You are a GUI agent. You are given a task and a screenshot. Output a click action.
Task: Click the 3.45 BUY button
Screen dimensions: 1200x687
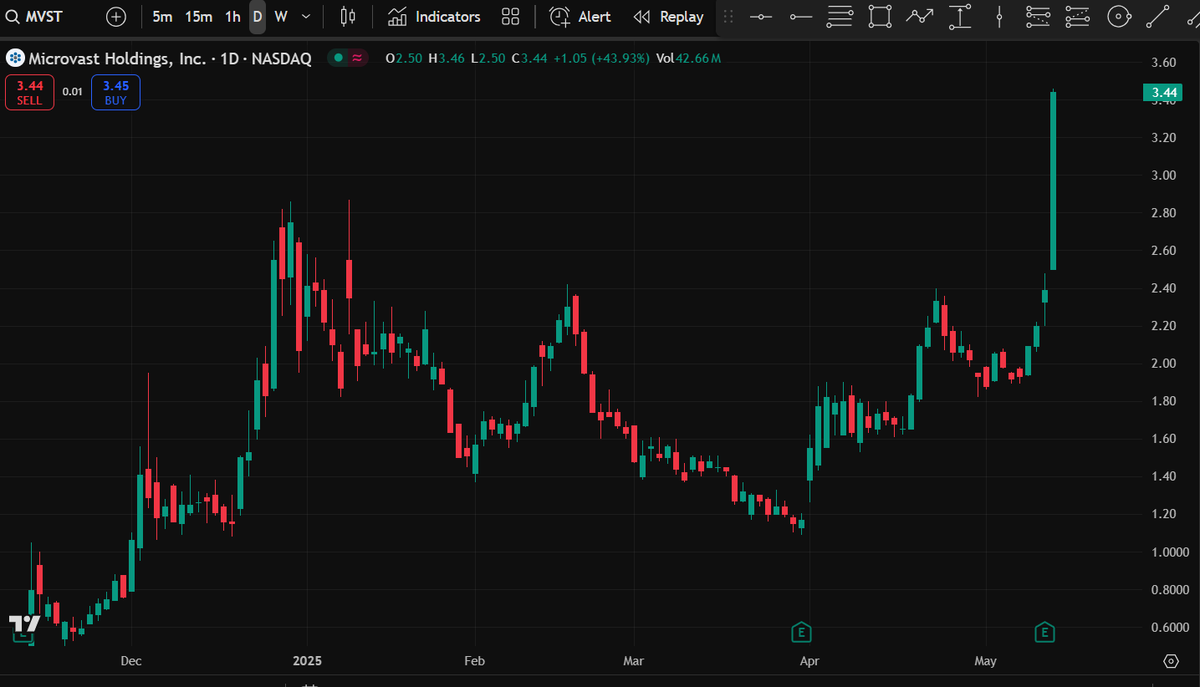(116, 93)
